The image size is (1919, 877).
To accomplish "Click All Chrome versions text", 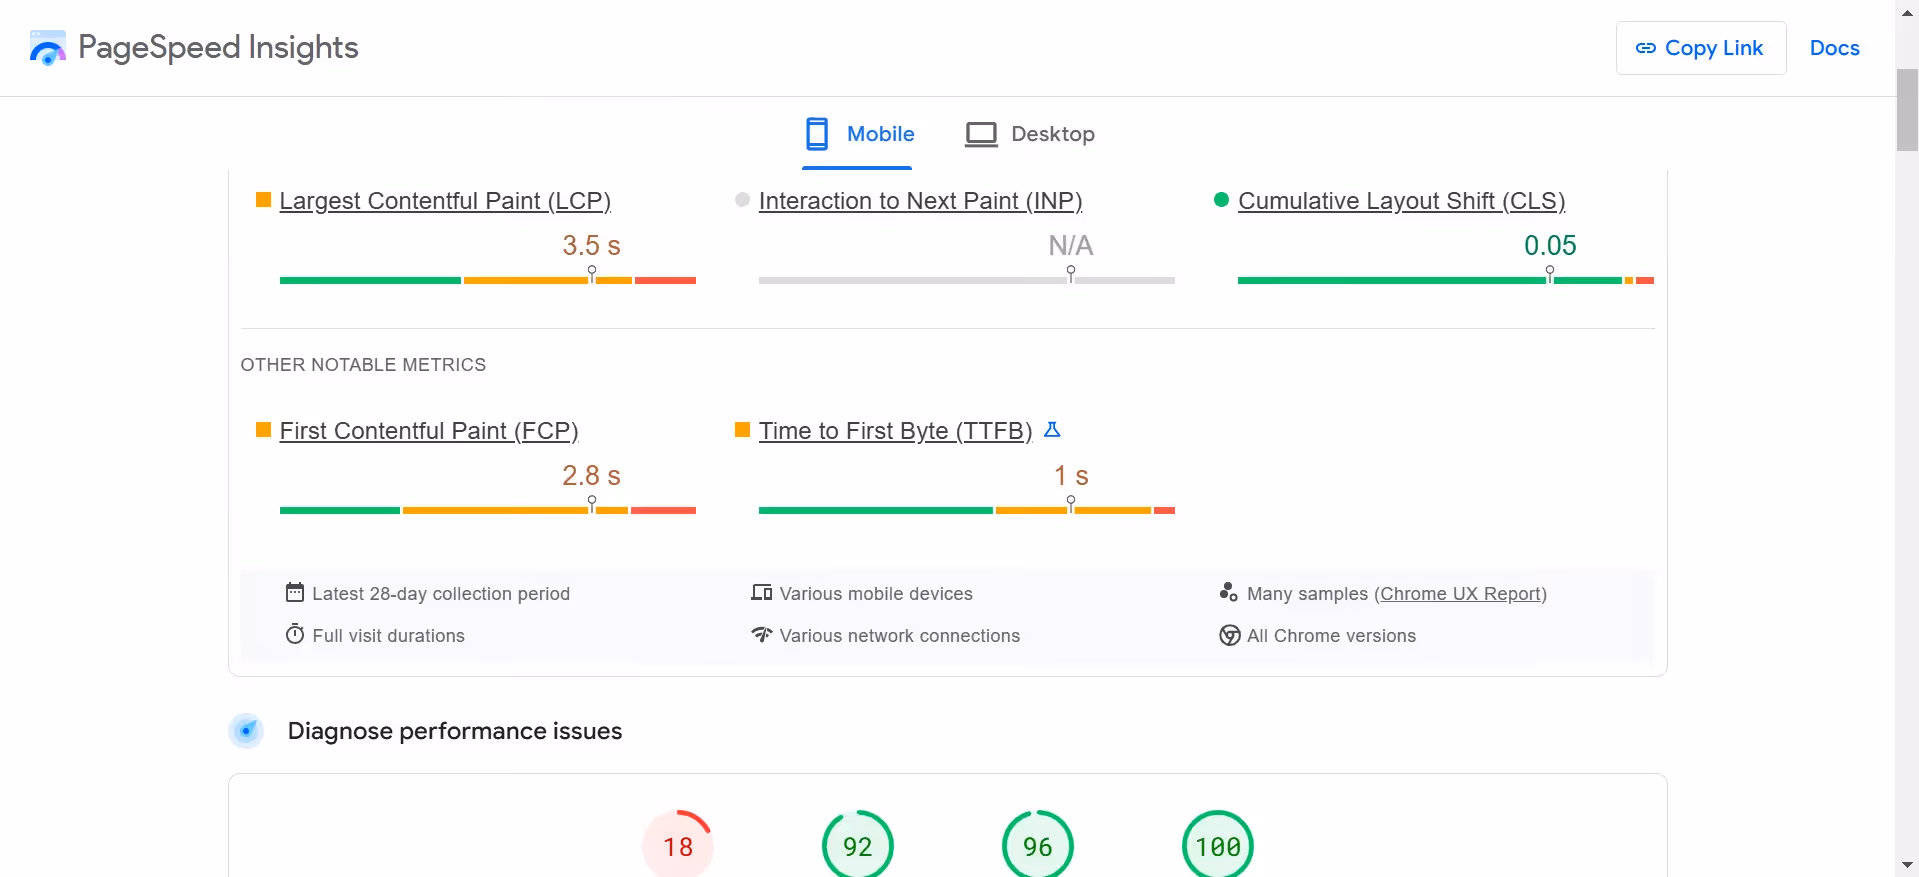I will point(1332,636).
